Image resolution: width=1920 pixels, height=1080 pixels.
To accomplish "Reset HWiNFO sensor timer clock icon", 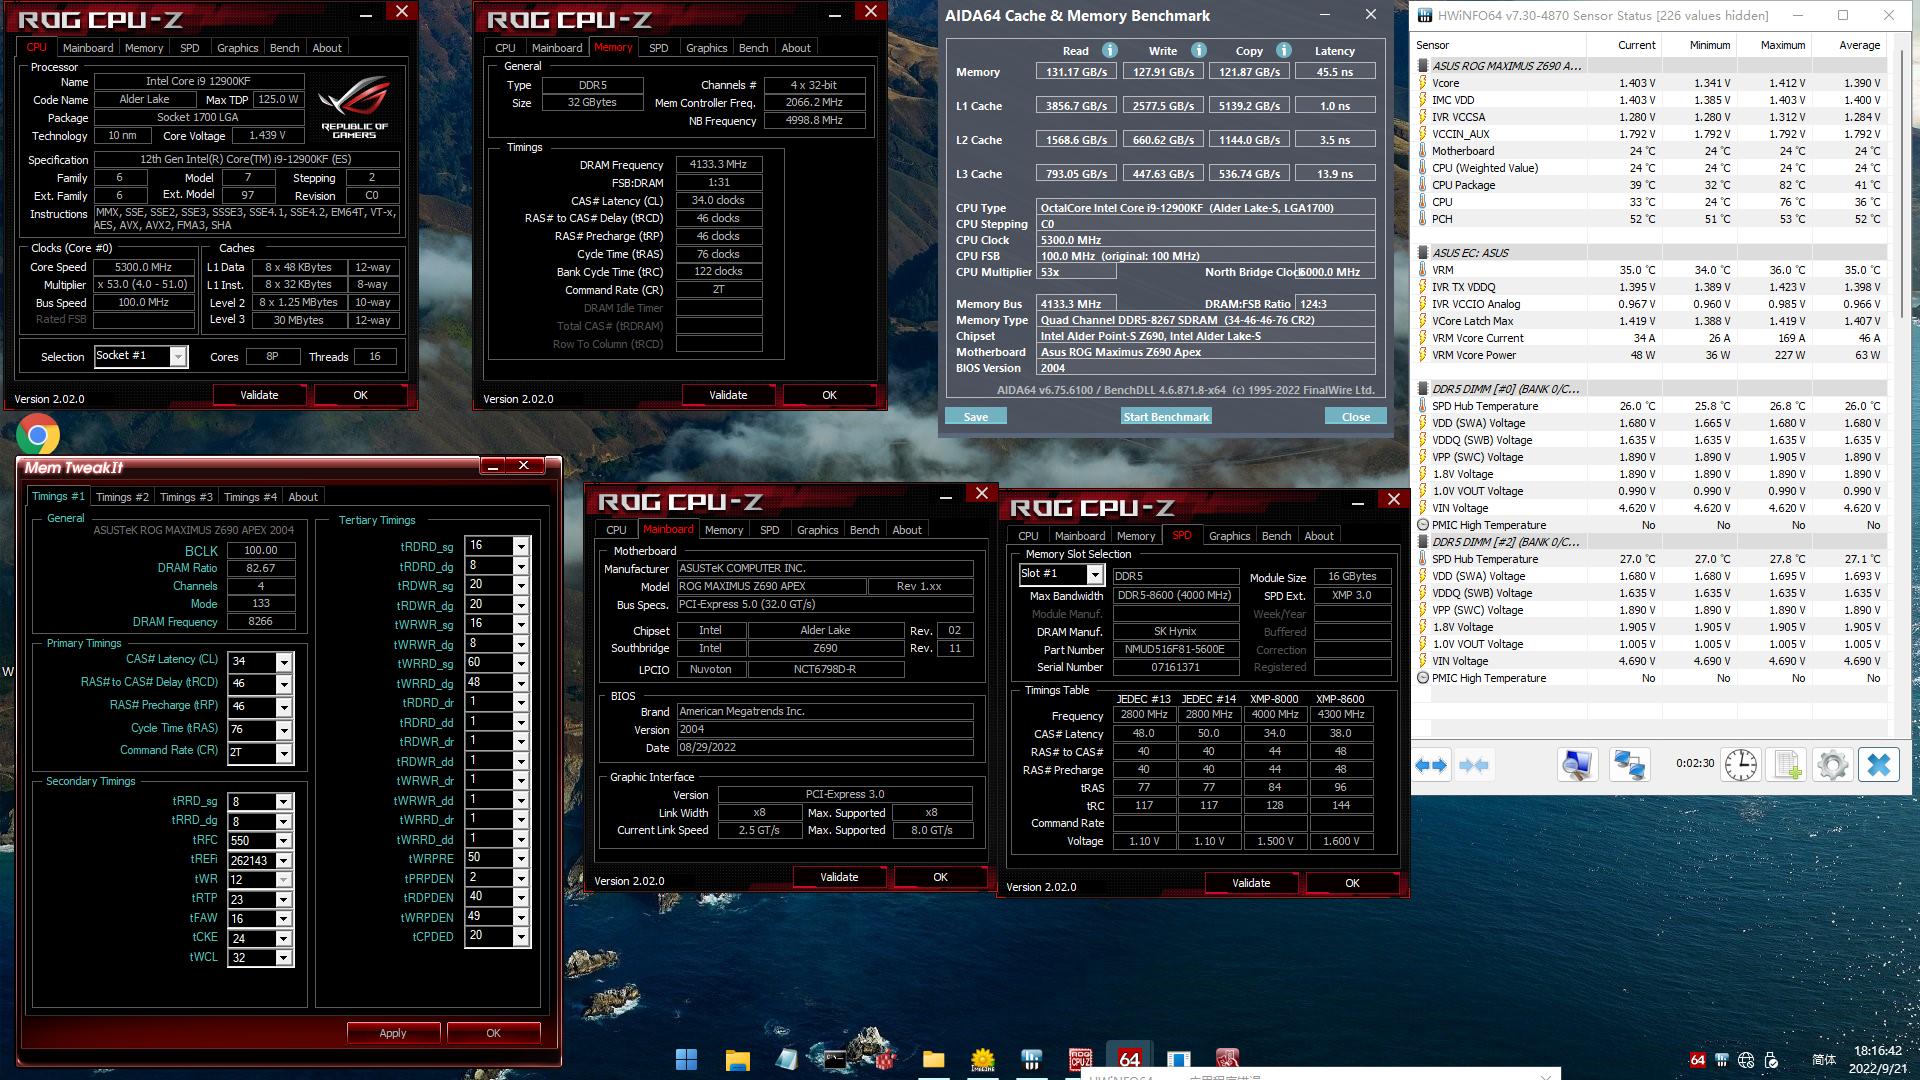I will pos(1740,766).
